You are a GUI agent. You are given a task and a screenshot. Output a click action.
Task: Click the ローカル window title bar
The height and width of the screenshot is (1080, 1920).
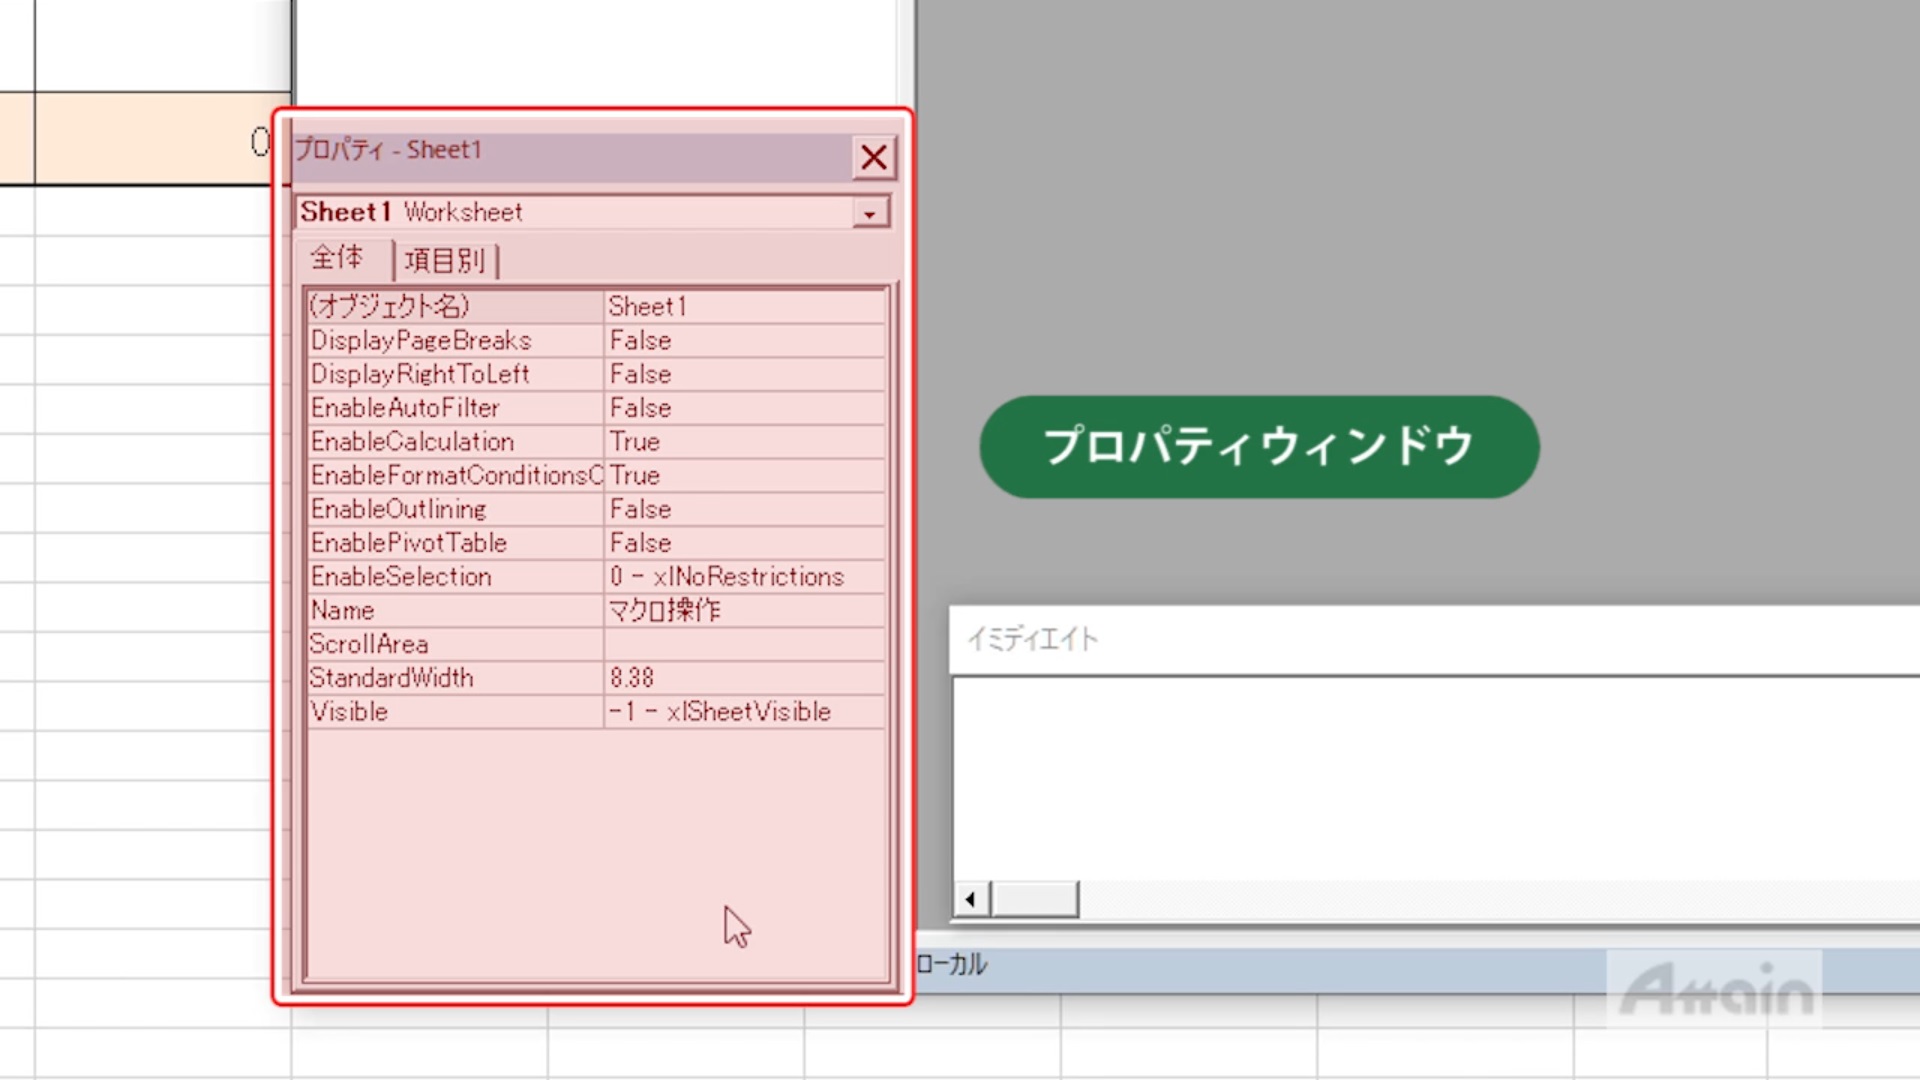[1250, 965]
